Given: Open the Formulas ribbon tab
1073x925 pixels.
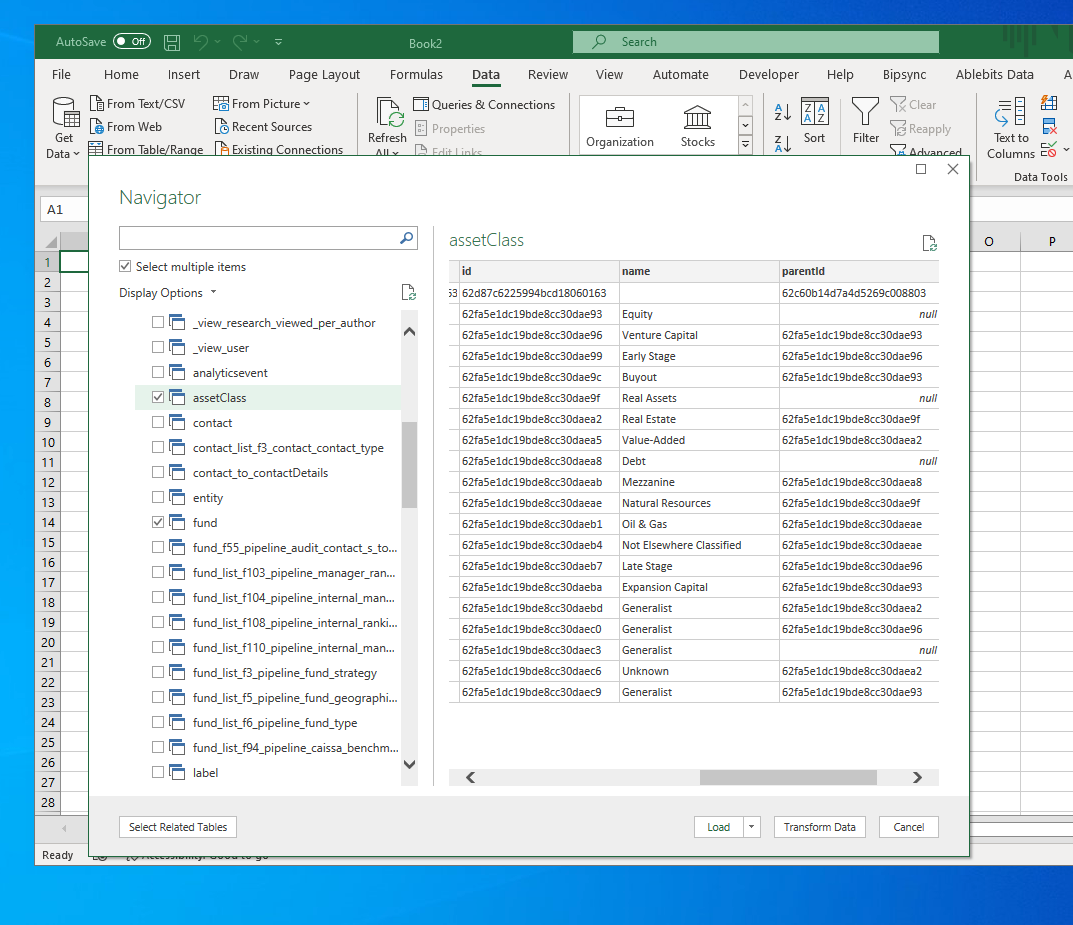Looking at the screenshot, I should 416,74.
